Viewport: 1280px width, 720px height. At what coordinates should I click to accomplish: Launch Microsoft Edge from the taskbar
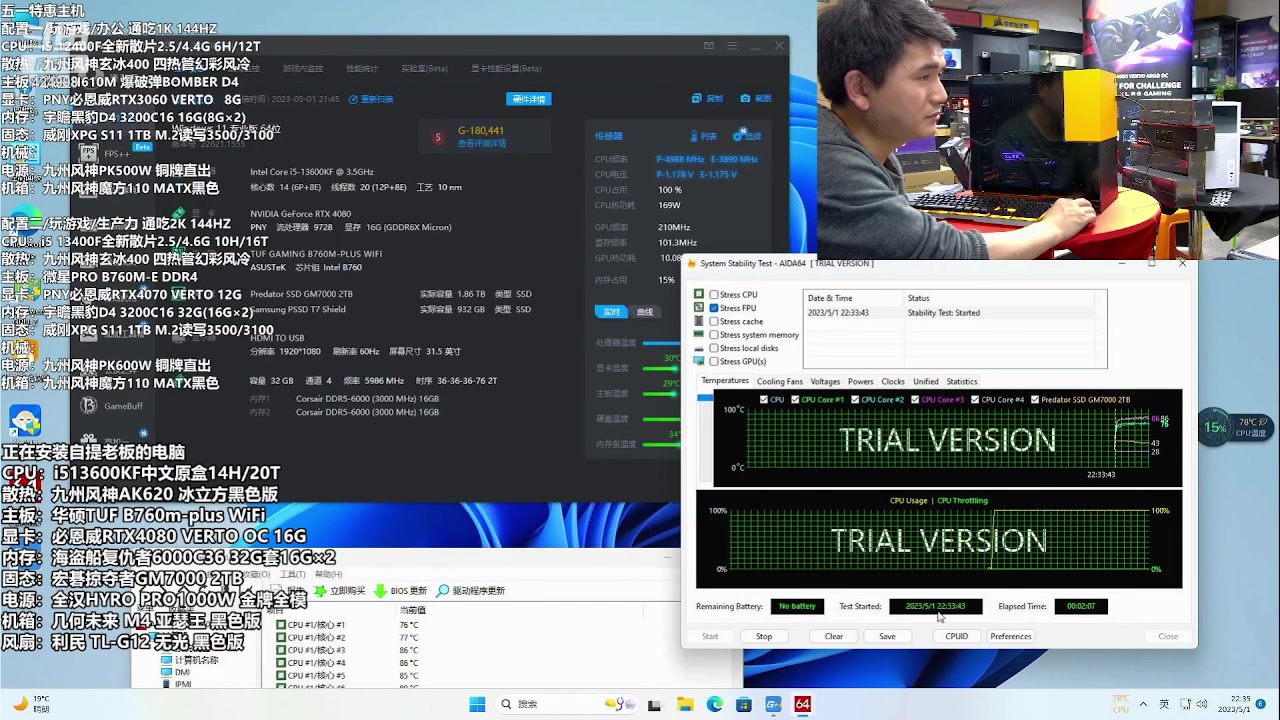pos(714,704)
